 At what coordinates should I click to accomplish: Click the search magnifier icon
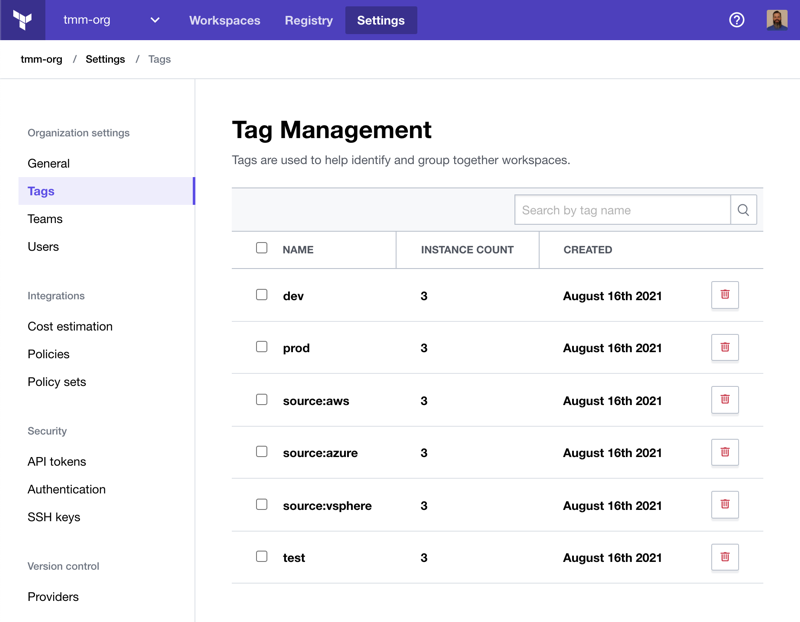743,209
